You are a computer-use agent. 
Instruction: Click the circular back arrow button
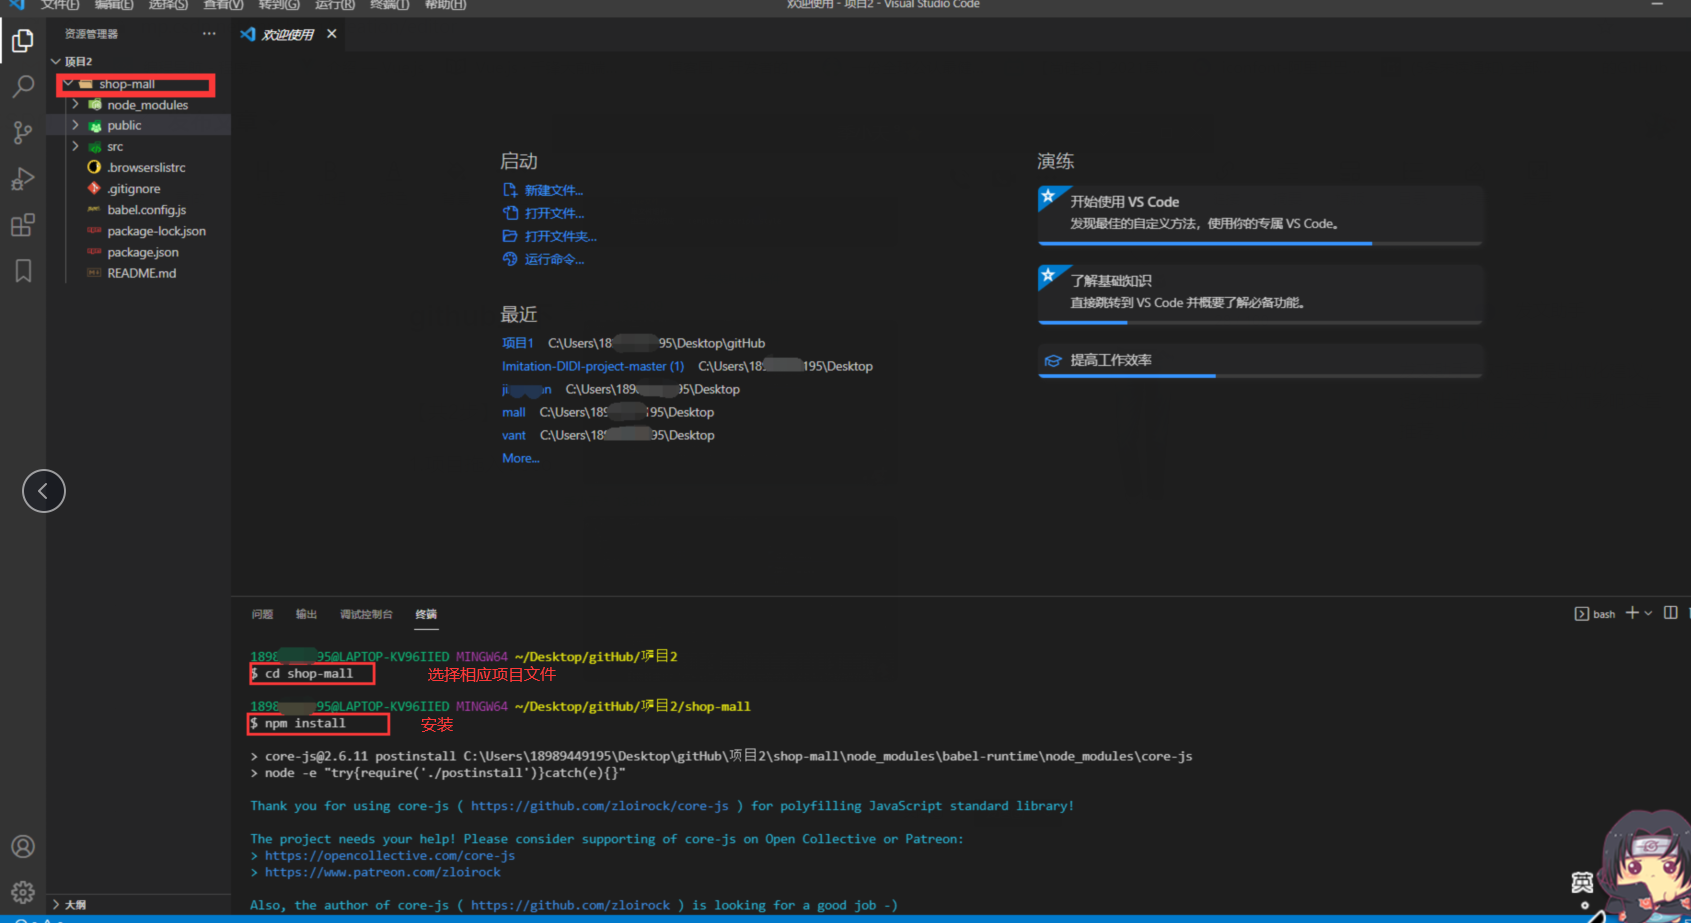tap(44, 491)
